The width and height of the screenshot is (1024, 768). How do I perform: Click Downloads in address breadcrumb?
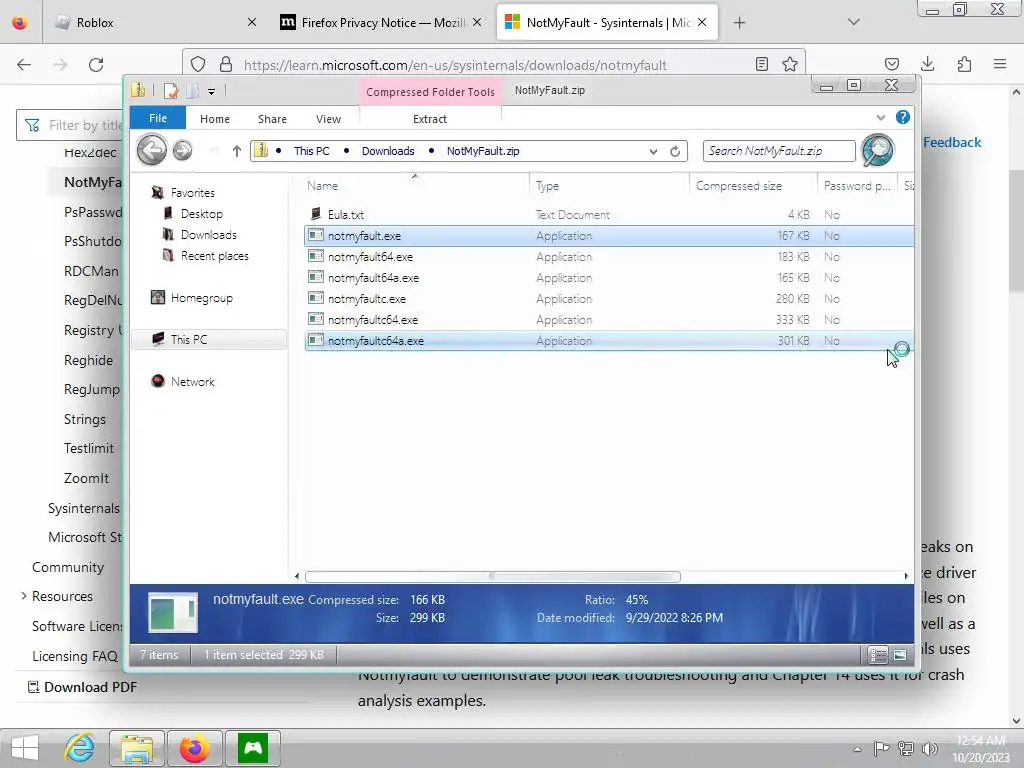(388, 151)
